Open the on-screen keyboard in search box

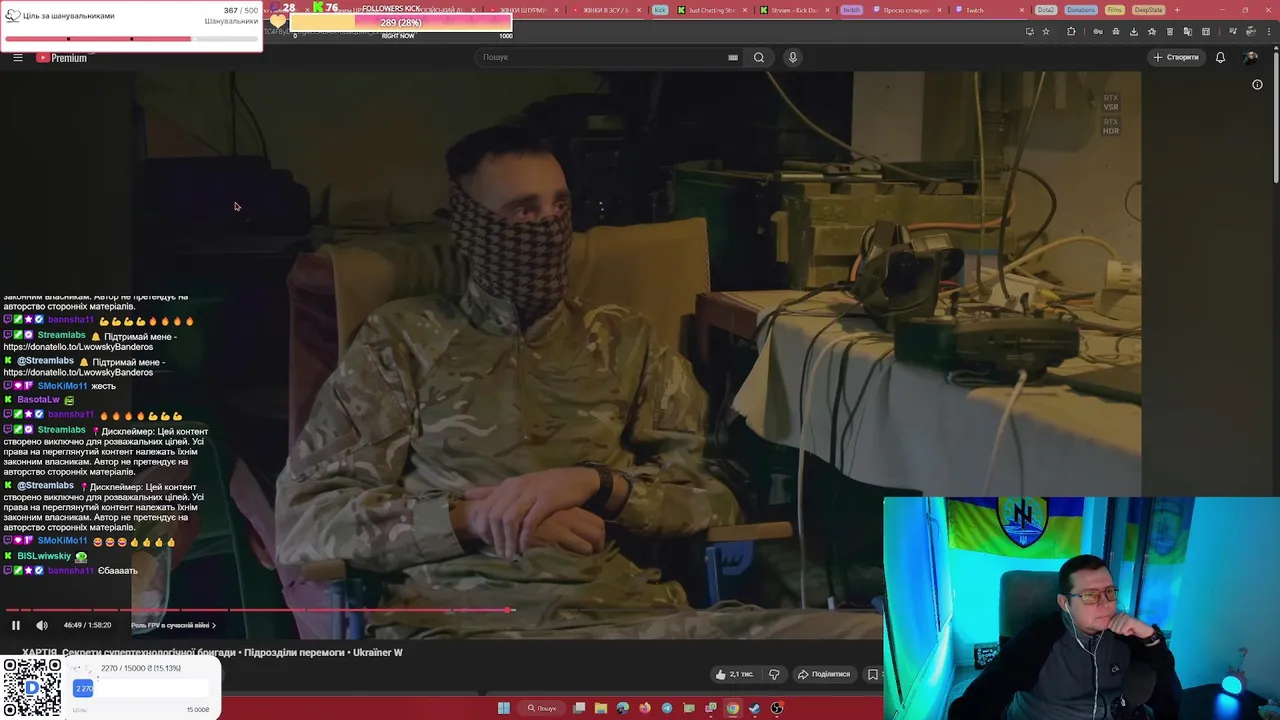[x=733, y=57]
